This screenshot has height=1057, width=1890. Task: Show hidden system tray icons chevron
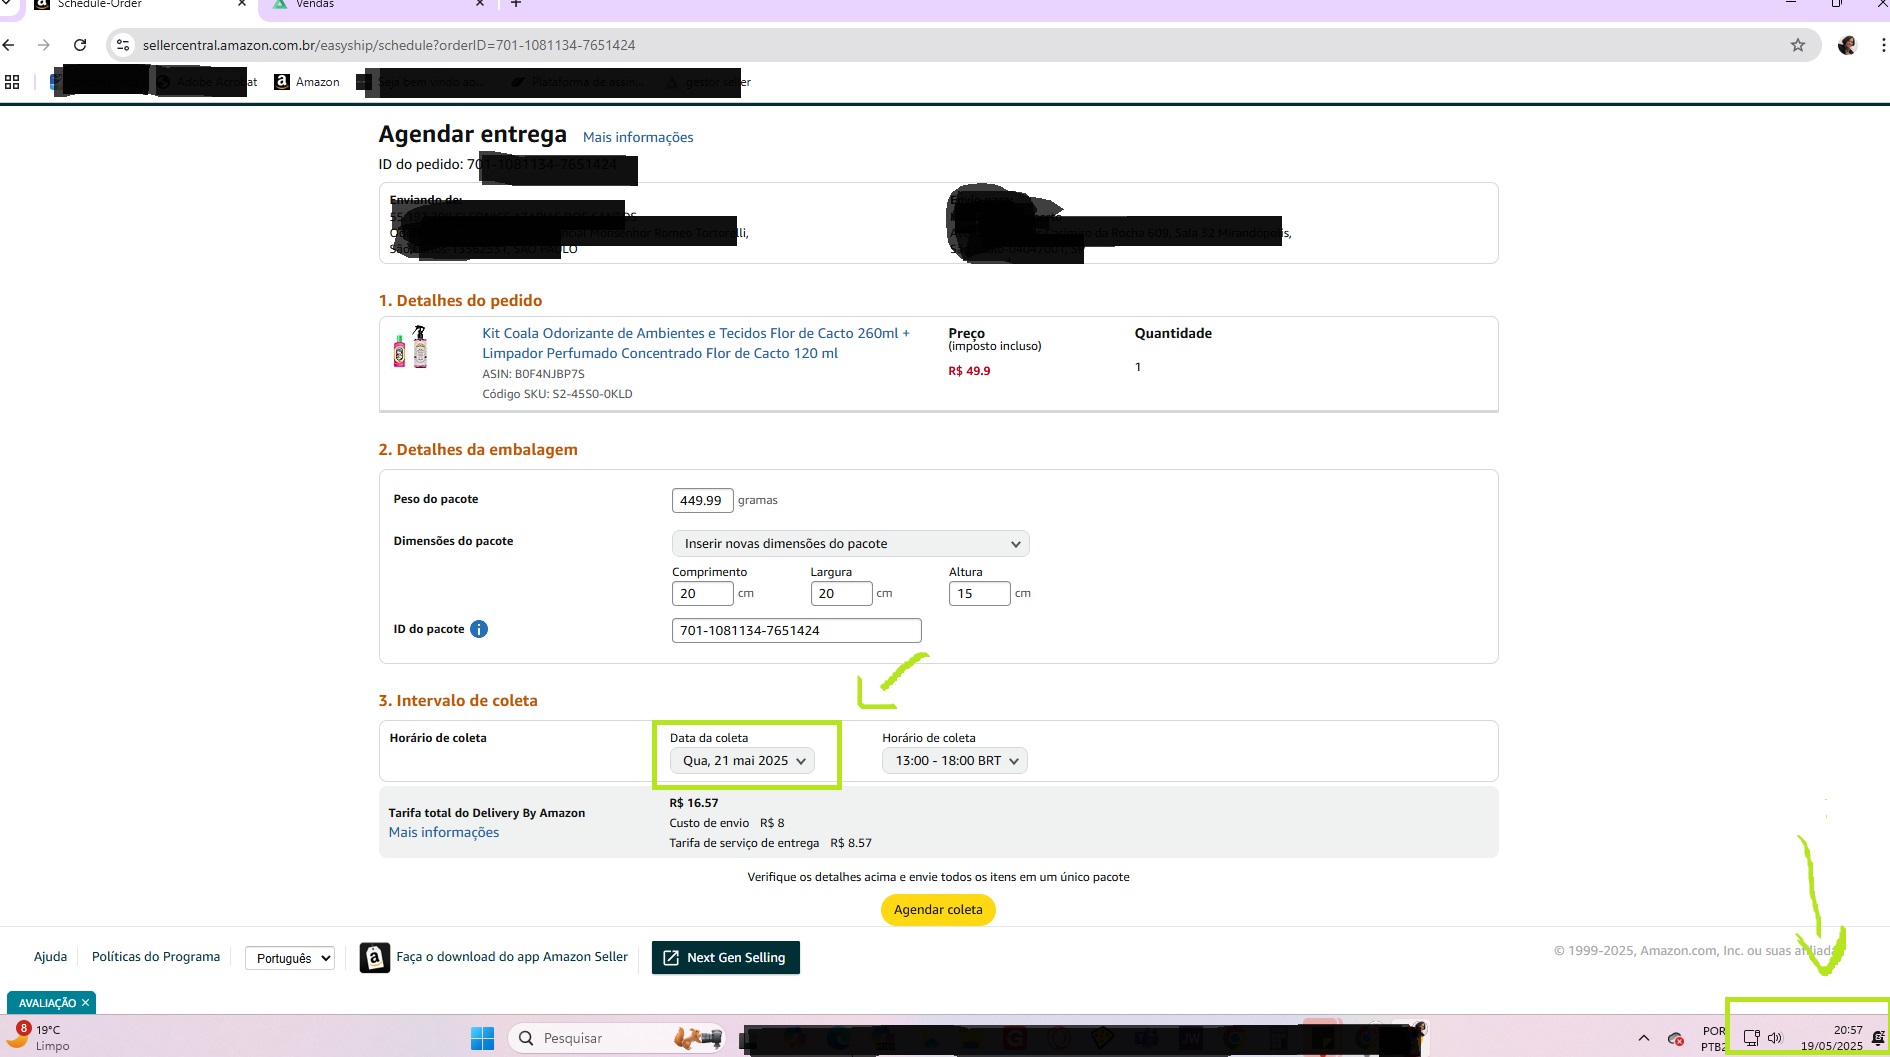point(1643,1038)
